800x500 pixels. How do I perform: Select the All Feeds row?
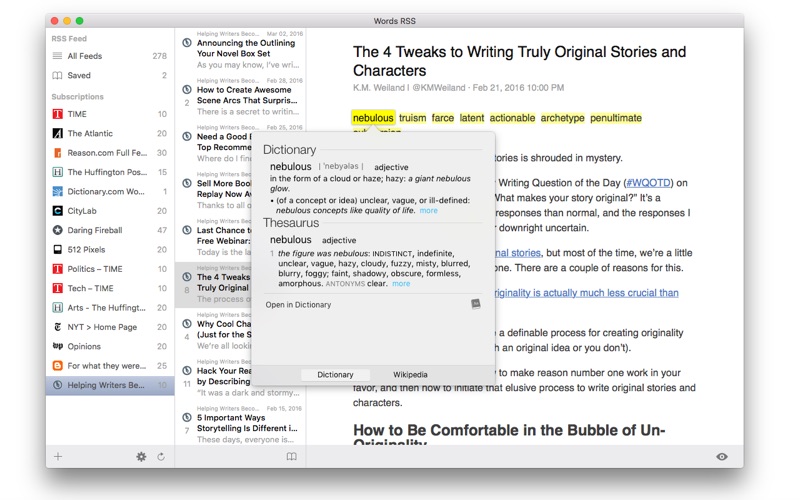point(110,56)
